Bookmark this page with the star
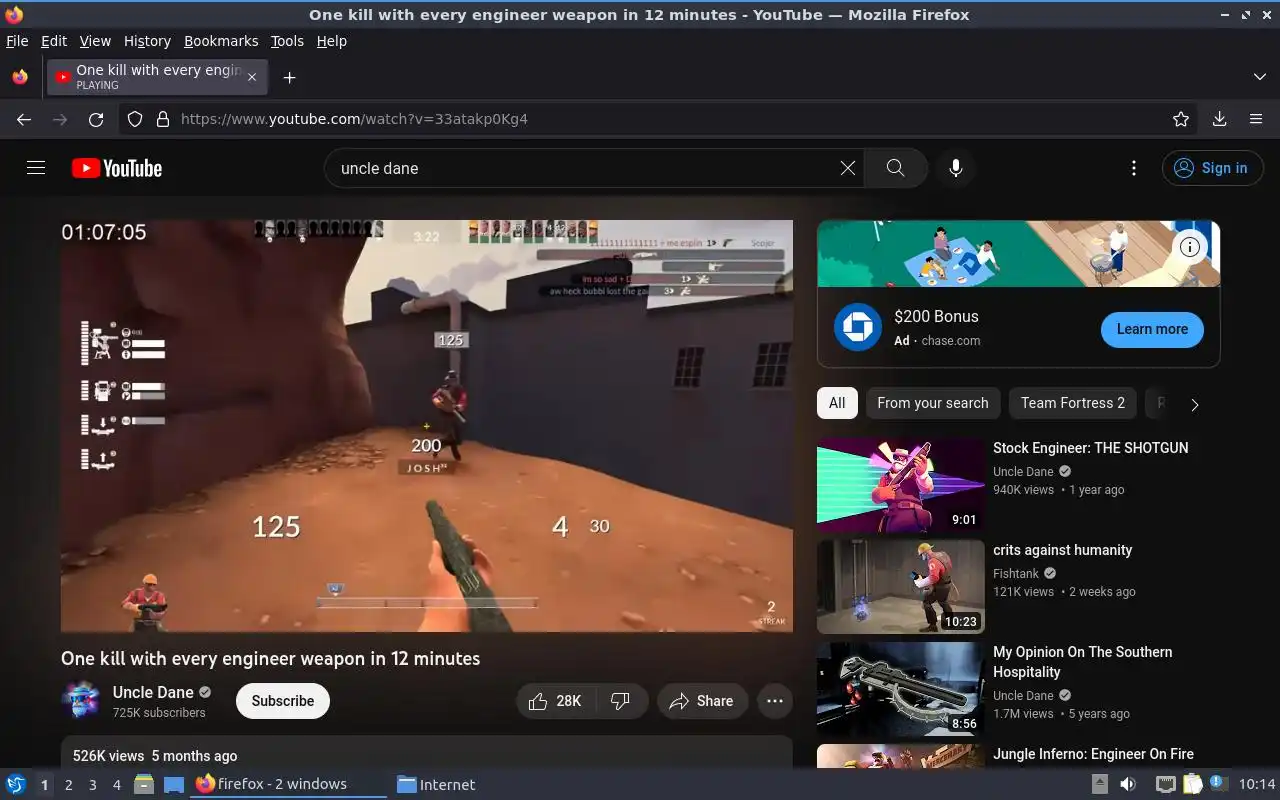Viewport: 1280px width, 800px height. pyautogui.click(x=1181, y=119)
